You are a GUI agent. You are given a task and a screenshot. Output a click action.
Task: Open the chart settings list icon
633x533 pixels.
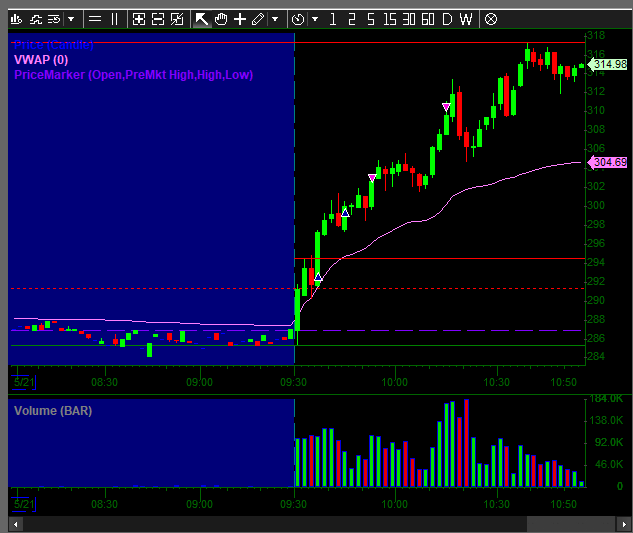tap(54, 19)
